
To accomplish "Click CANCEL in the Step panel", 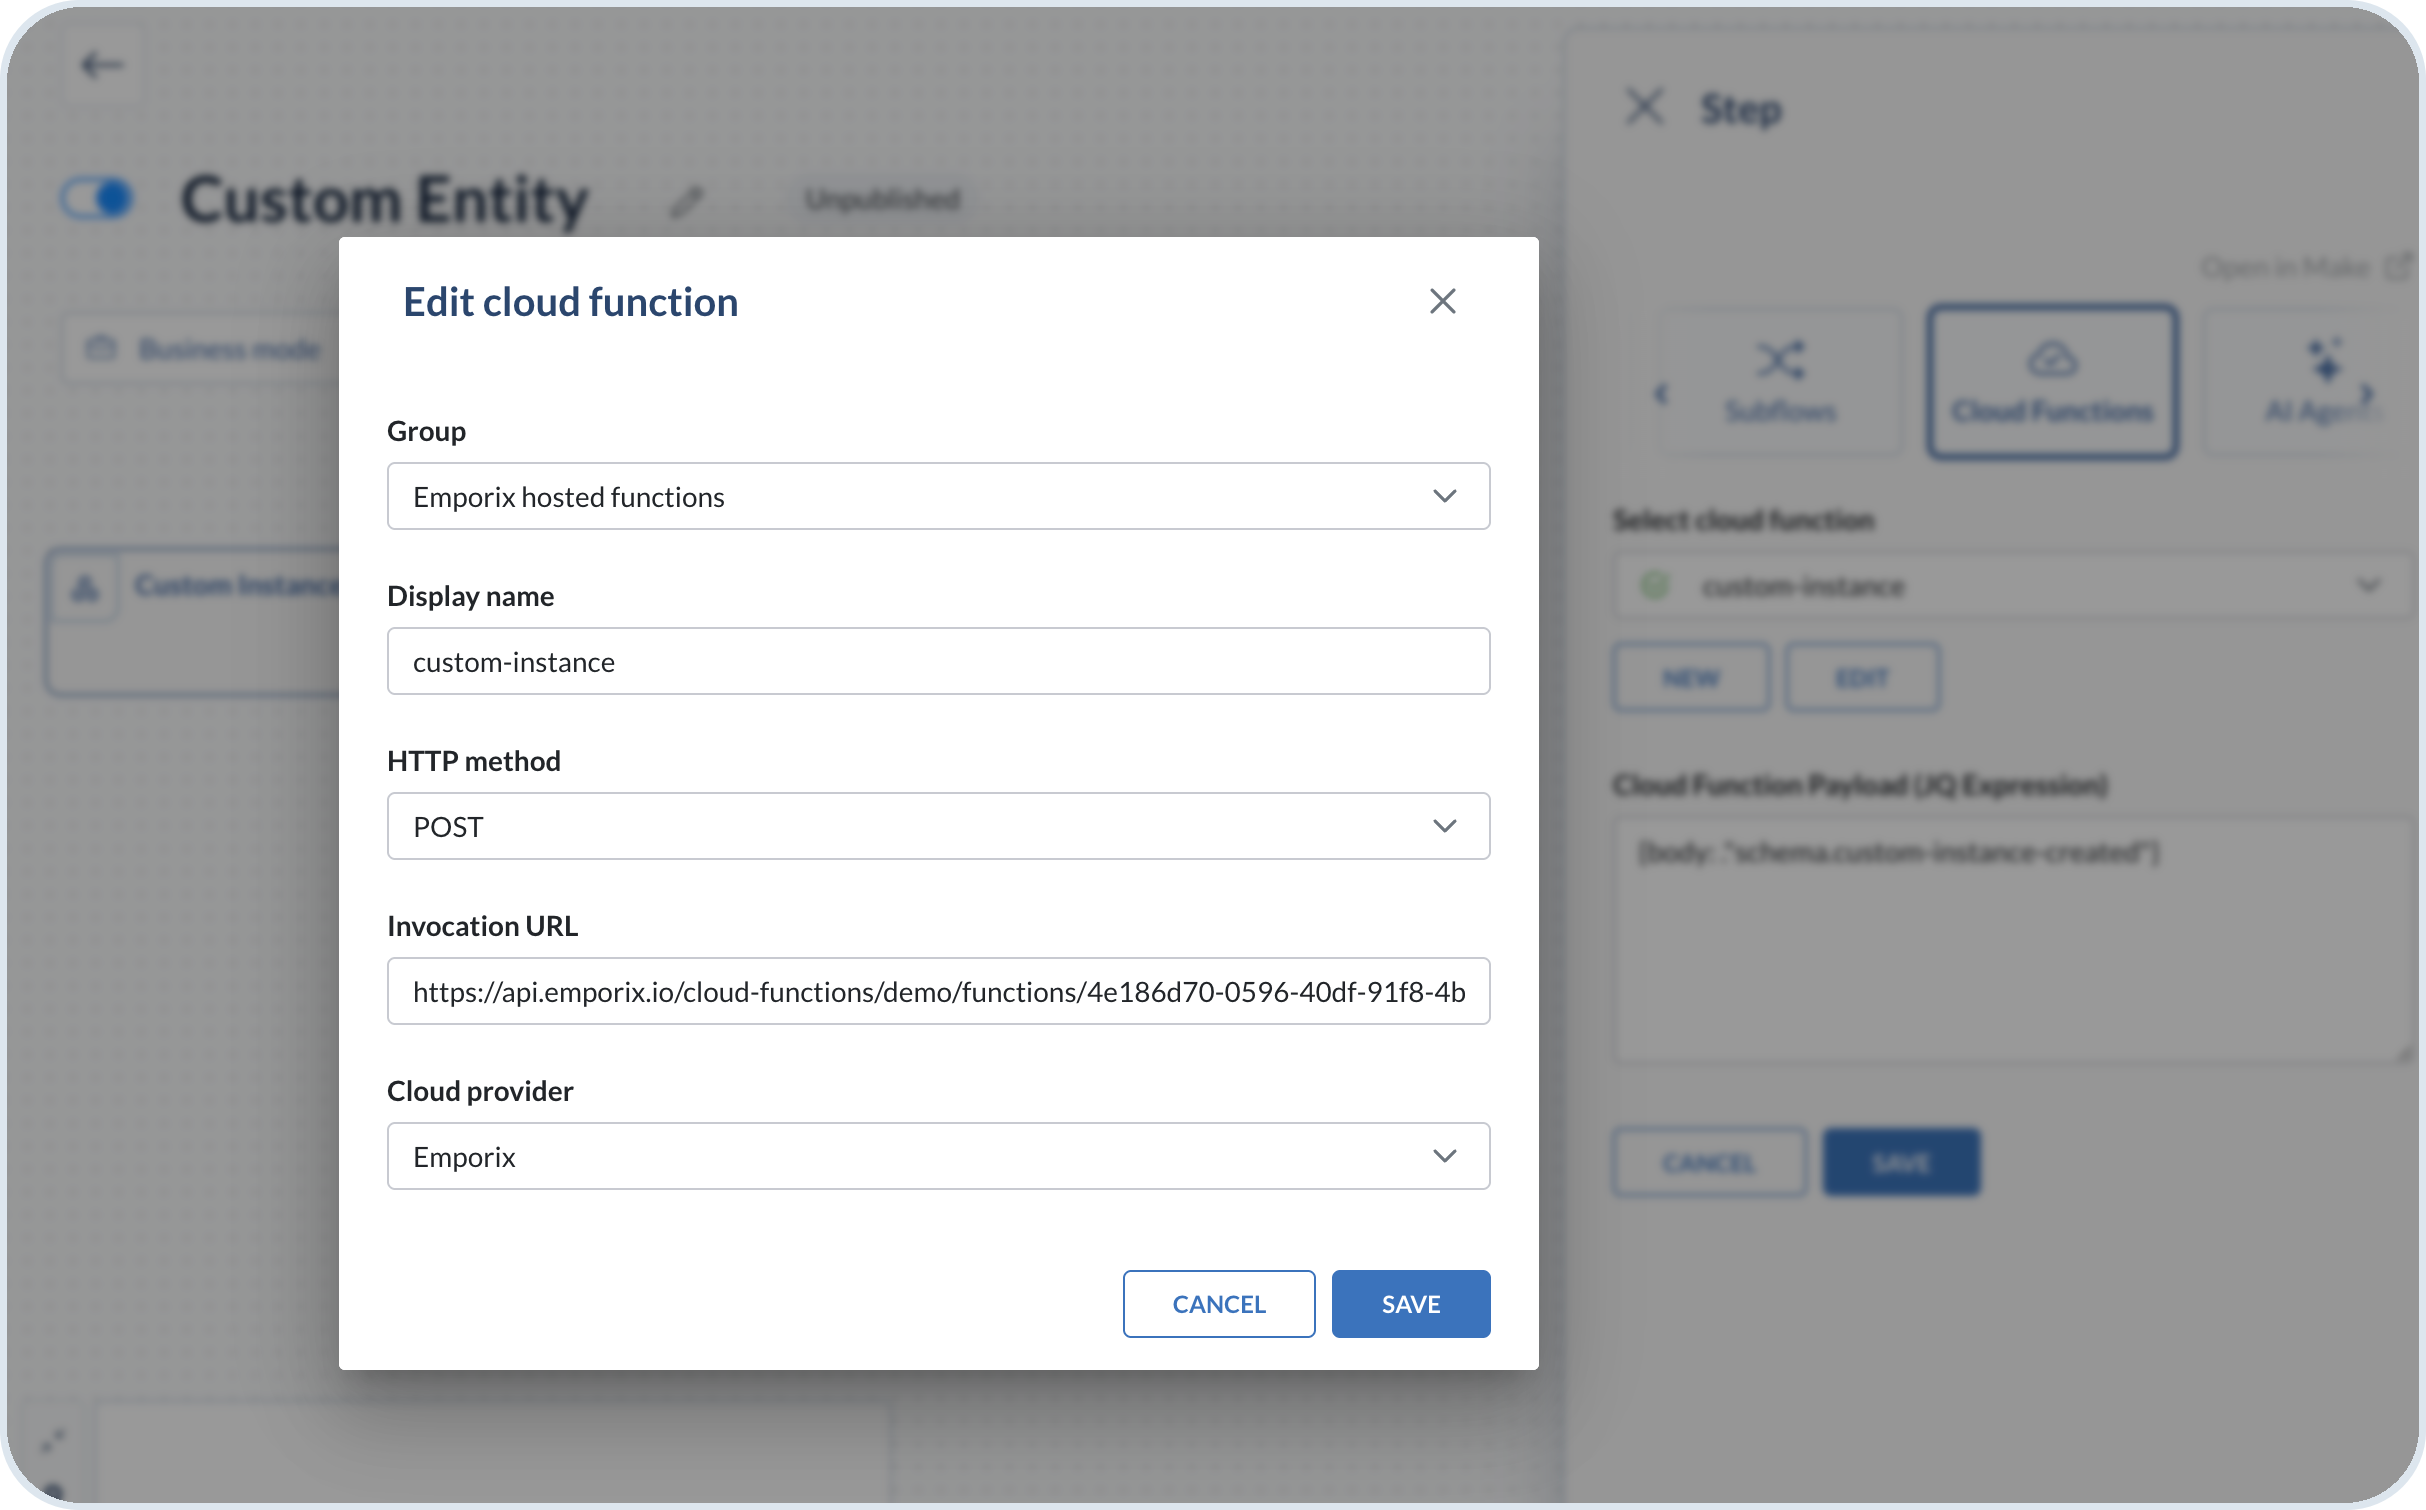I will [x=1709, y=1162].
